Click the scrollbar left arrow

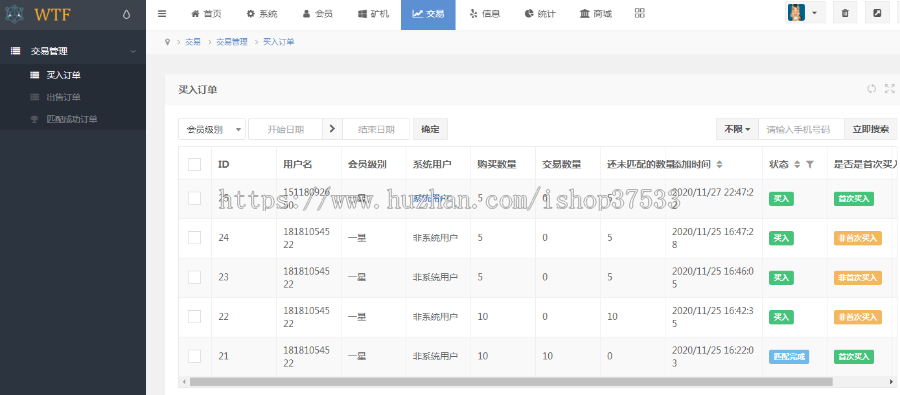(184, 381)
